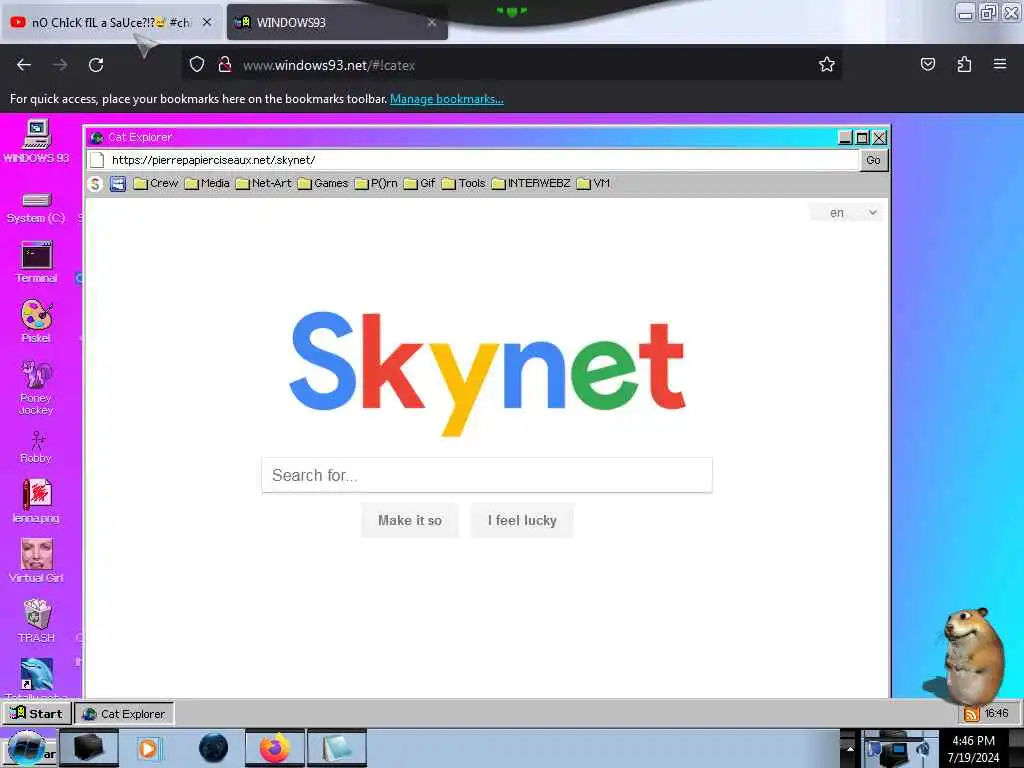Open the Gif bookmarks folder

point(419,184)
